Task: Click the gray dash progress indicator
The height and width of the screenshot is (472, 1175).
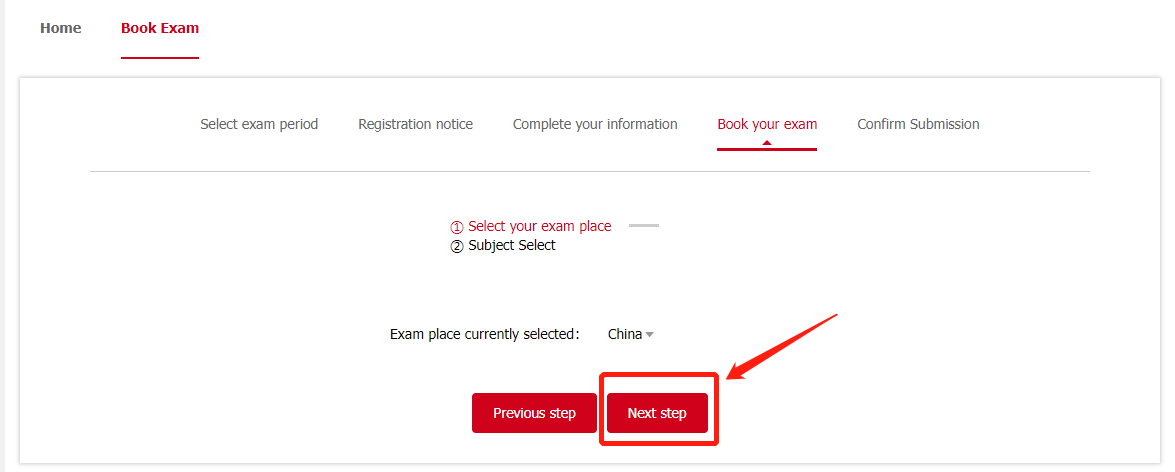Action: [x=643, y=226]
